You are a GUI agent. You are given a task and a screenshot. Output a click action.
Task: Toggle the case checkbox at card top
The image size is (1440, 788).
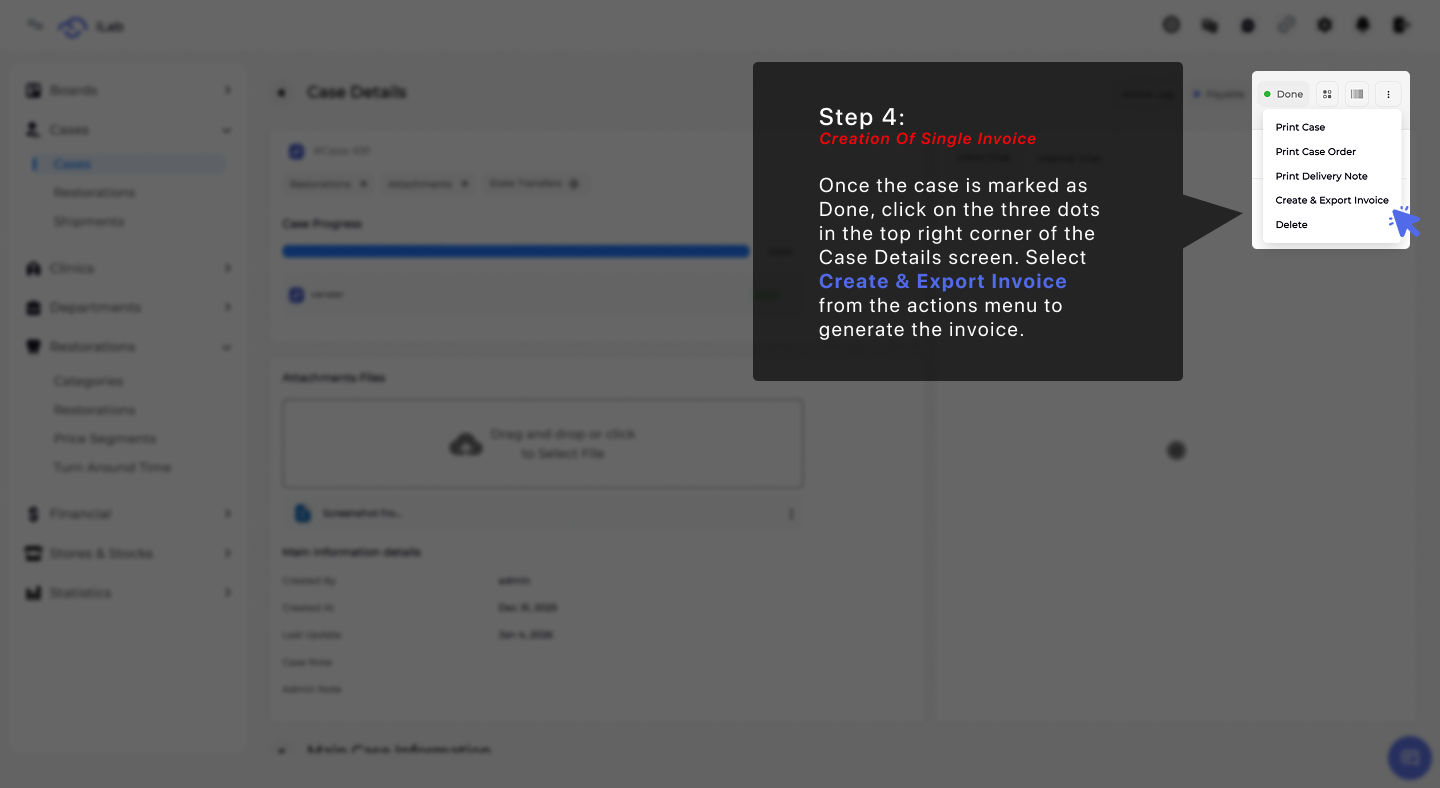(x=296, y=152)
